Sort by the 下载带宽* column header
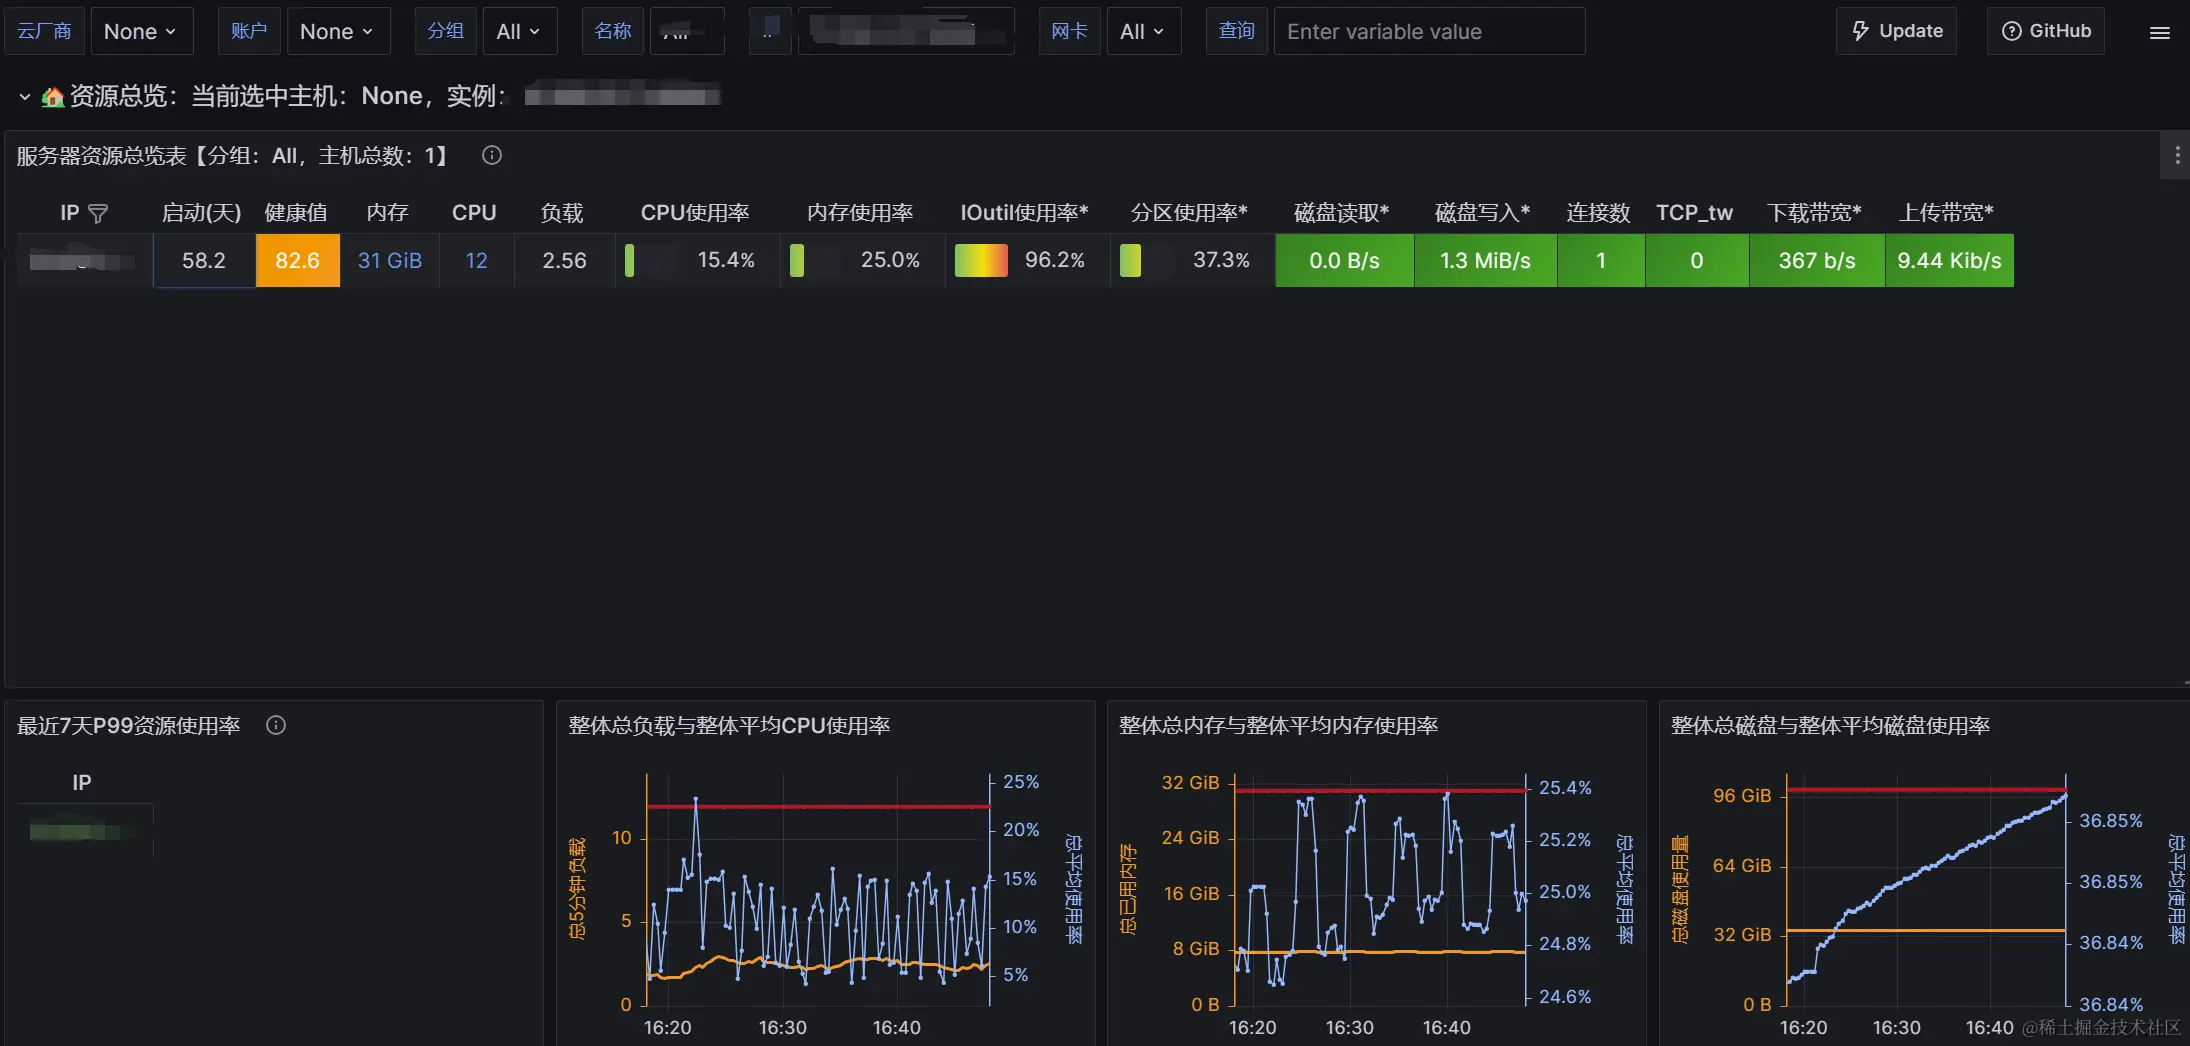The width and height of the screenshot is (2190, 1046). tap(1814, 212)
